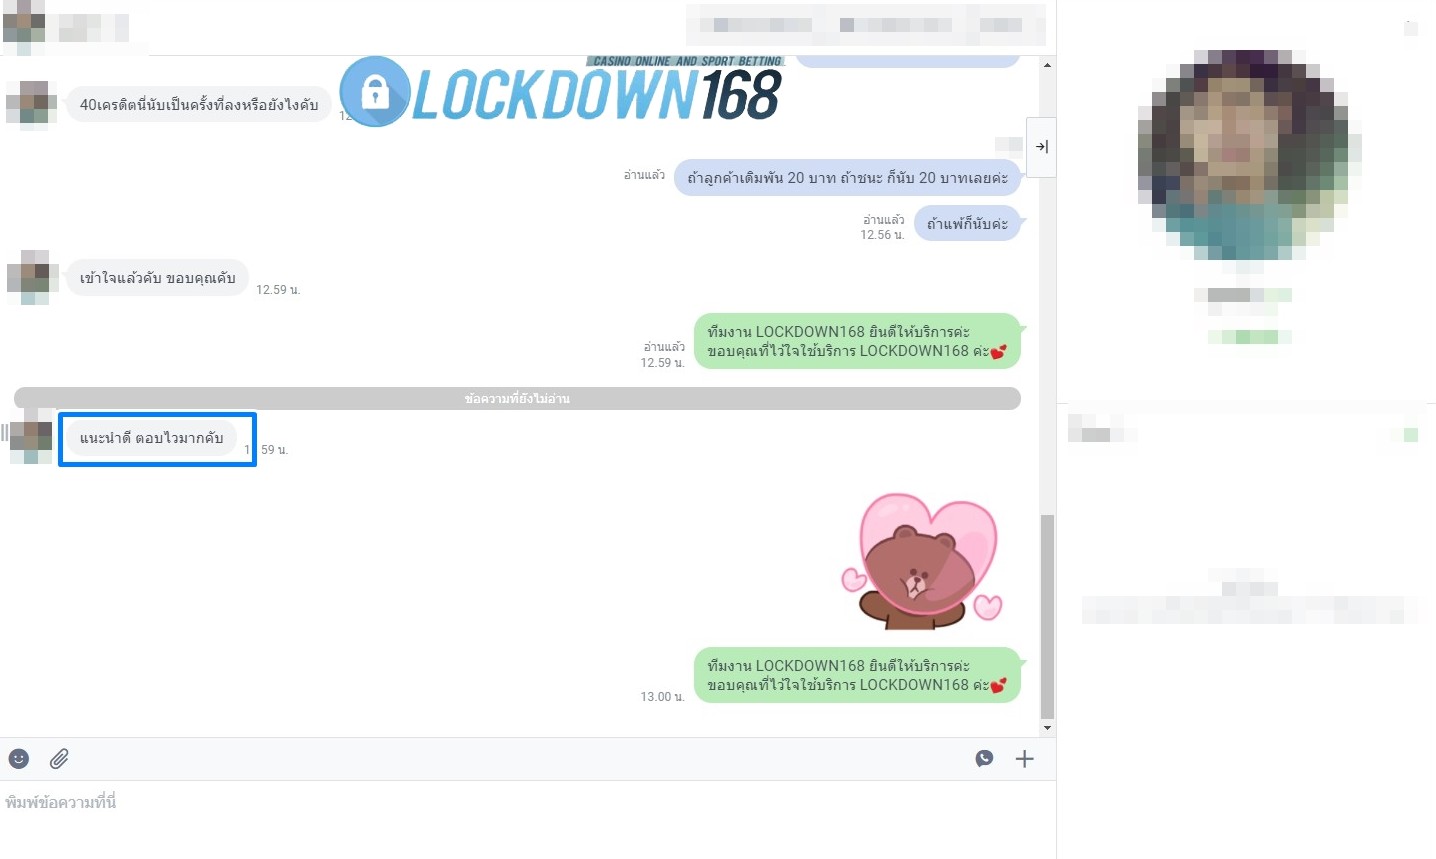Open the emoji sticker picker
The width and height of the screenshot is (1436, 859).
(19, 759)
